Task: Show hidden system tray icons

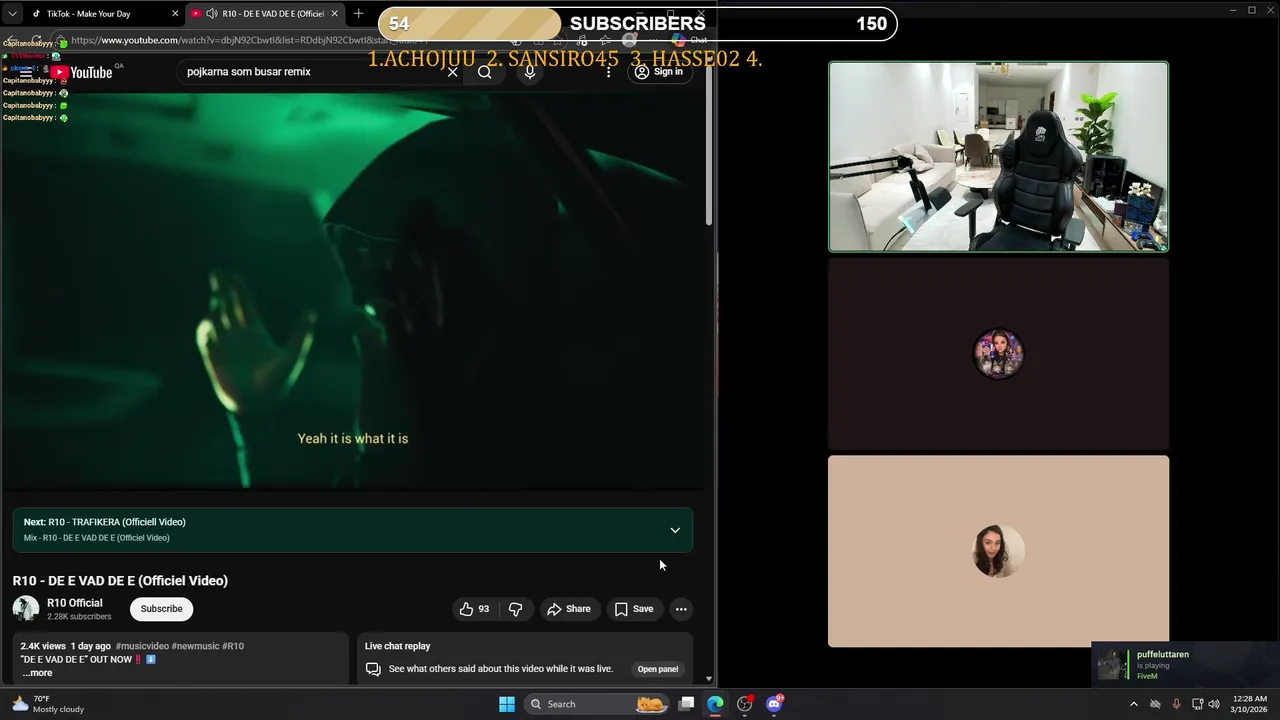Action: tap(1133, 704)
